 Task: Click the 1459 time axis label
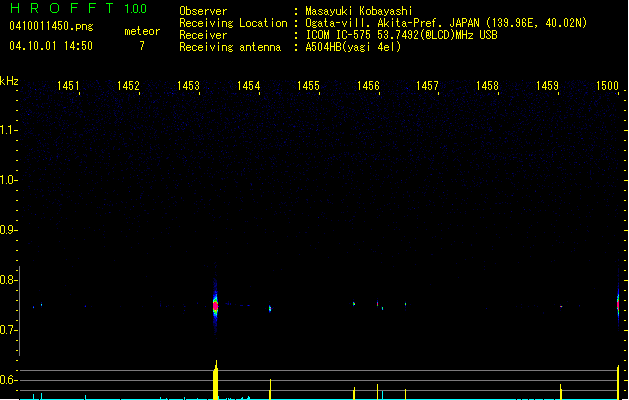coord(547,86)
